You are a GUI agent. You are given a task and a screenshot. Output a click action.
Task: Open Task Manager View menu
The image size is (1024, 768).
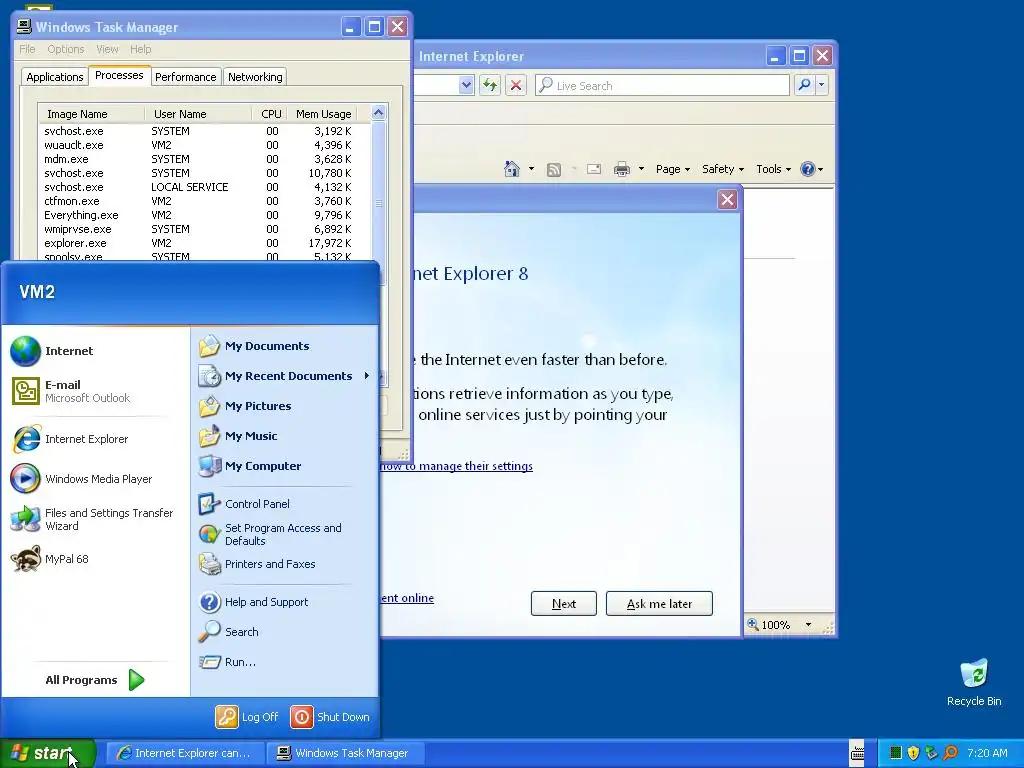click(x=107, y=49)
